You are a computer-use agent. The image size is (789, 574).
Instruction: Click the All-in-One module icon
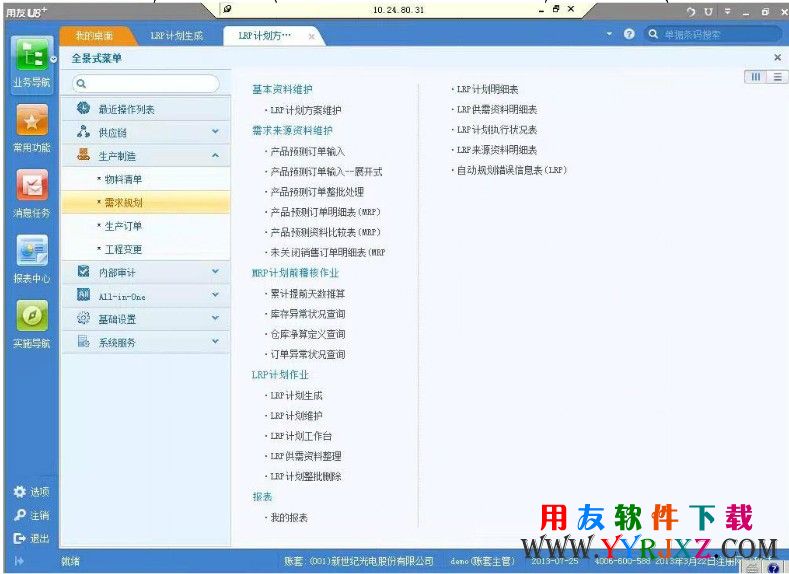[84, 295]
